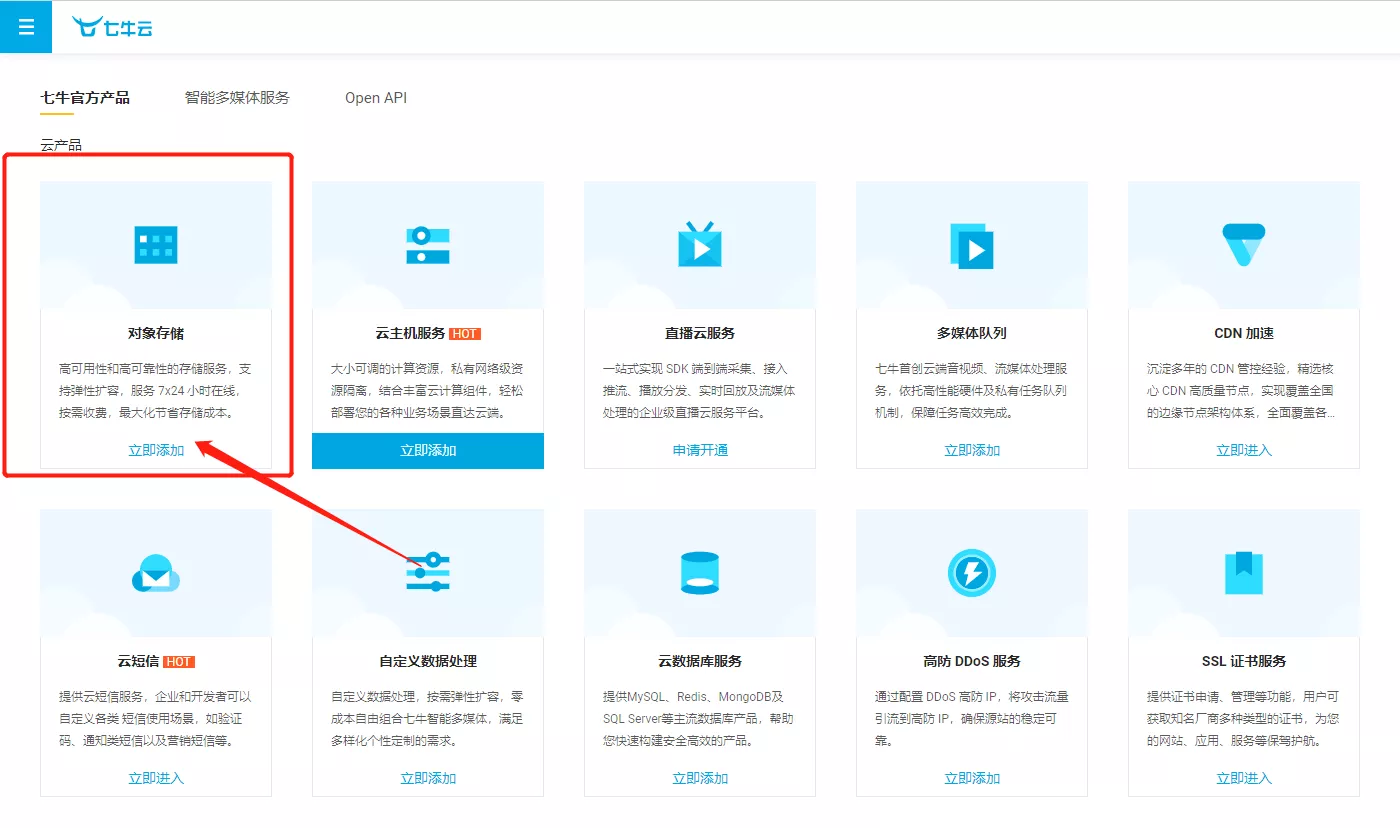The image size is (1400, 828).
Task: Click the 七牛云 logo
Action: click(x=112, y=27)
